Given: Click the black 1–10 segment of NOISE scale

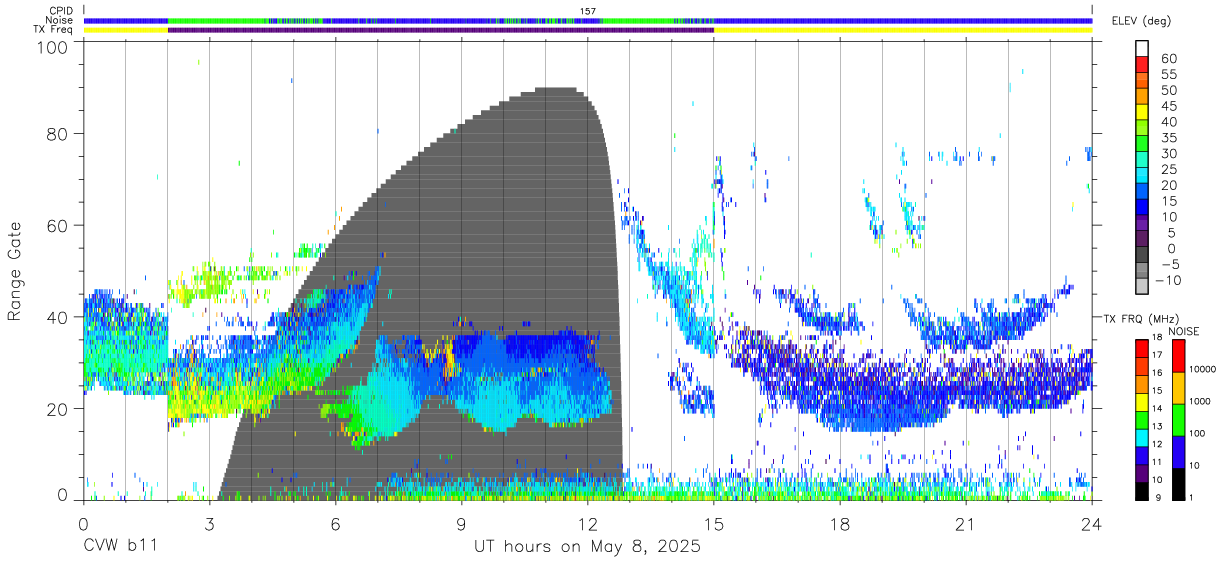Looking at the screenshot, I should [1178, 483].
